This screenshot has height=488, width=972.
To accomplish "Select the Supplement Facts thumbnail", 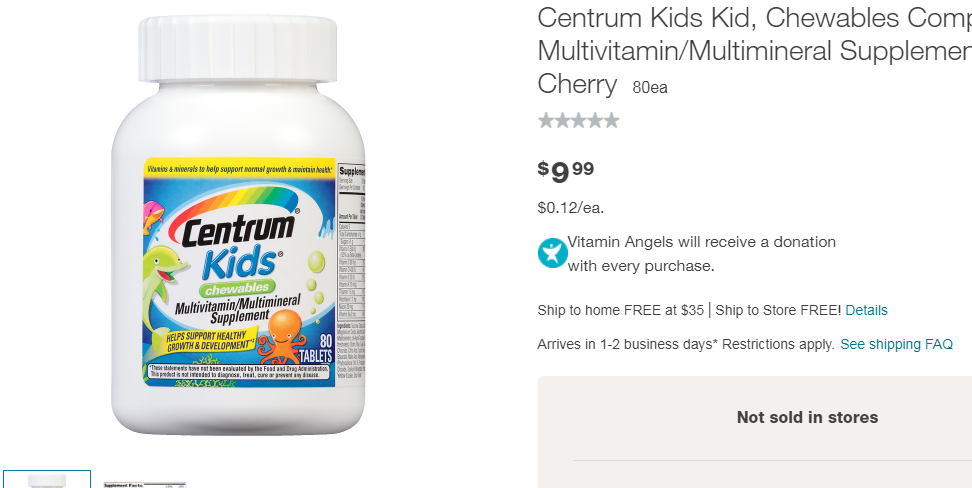I will 144,484.
